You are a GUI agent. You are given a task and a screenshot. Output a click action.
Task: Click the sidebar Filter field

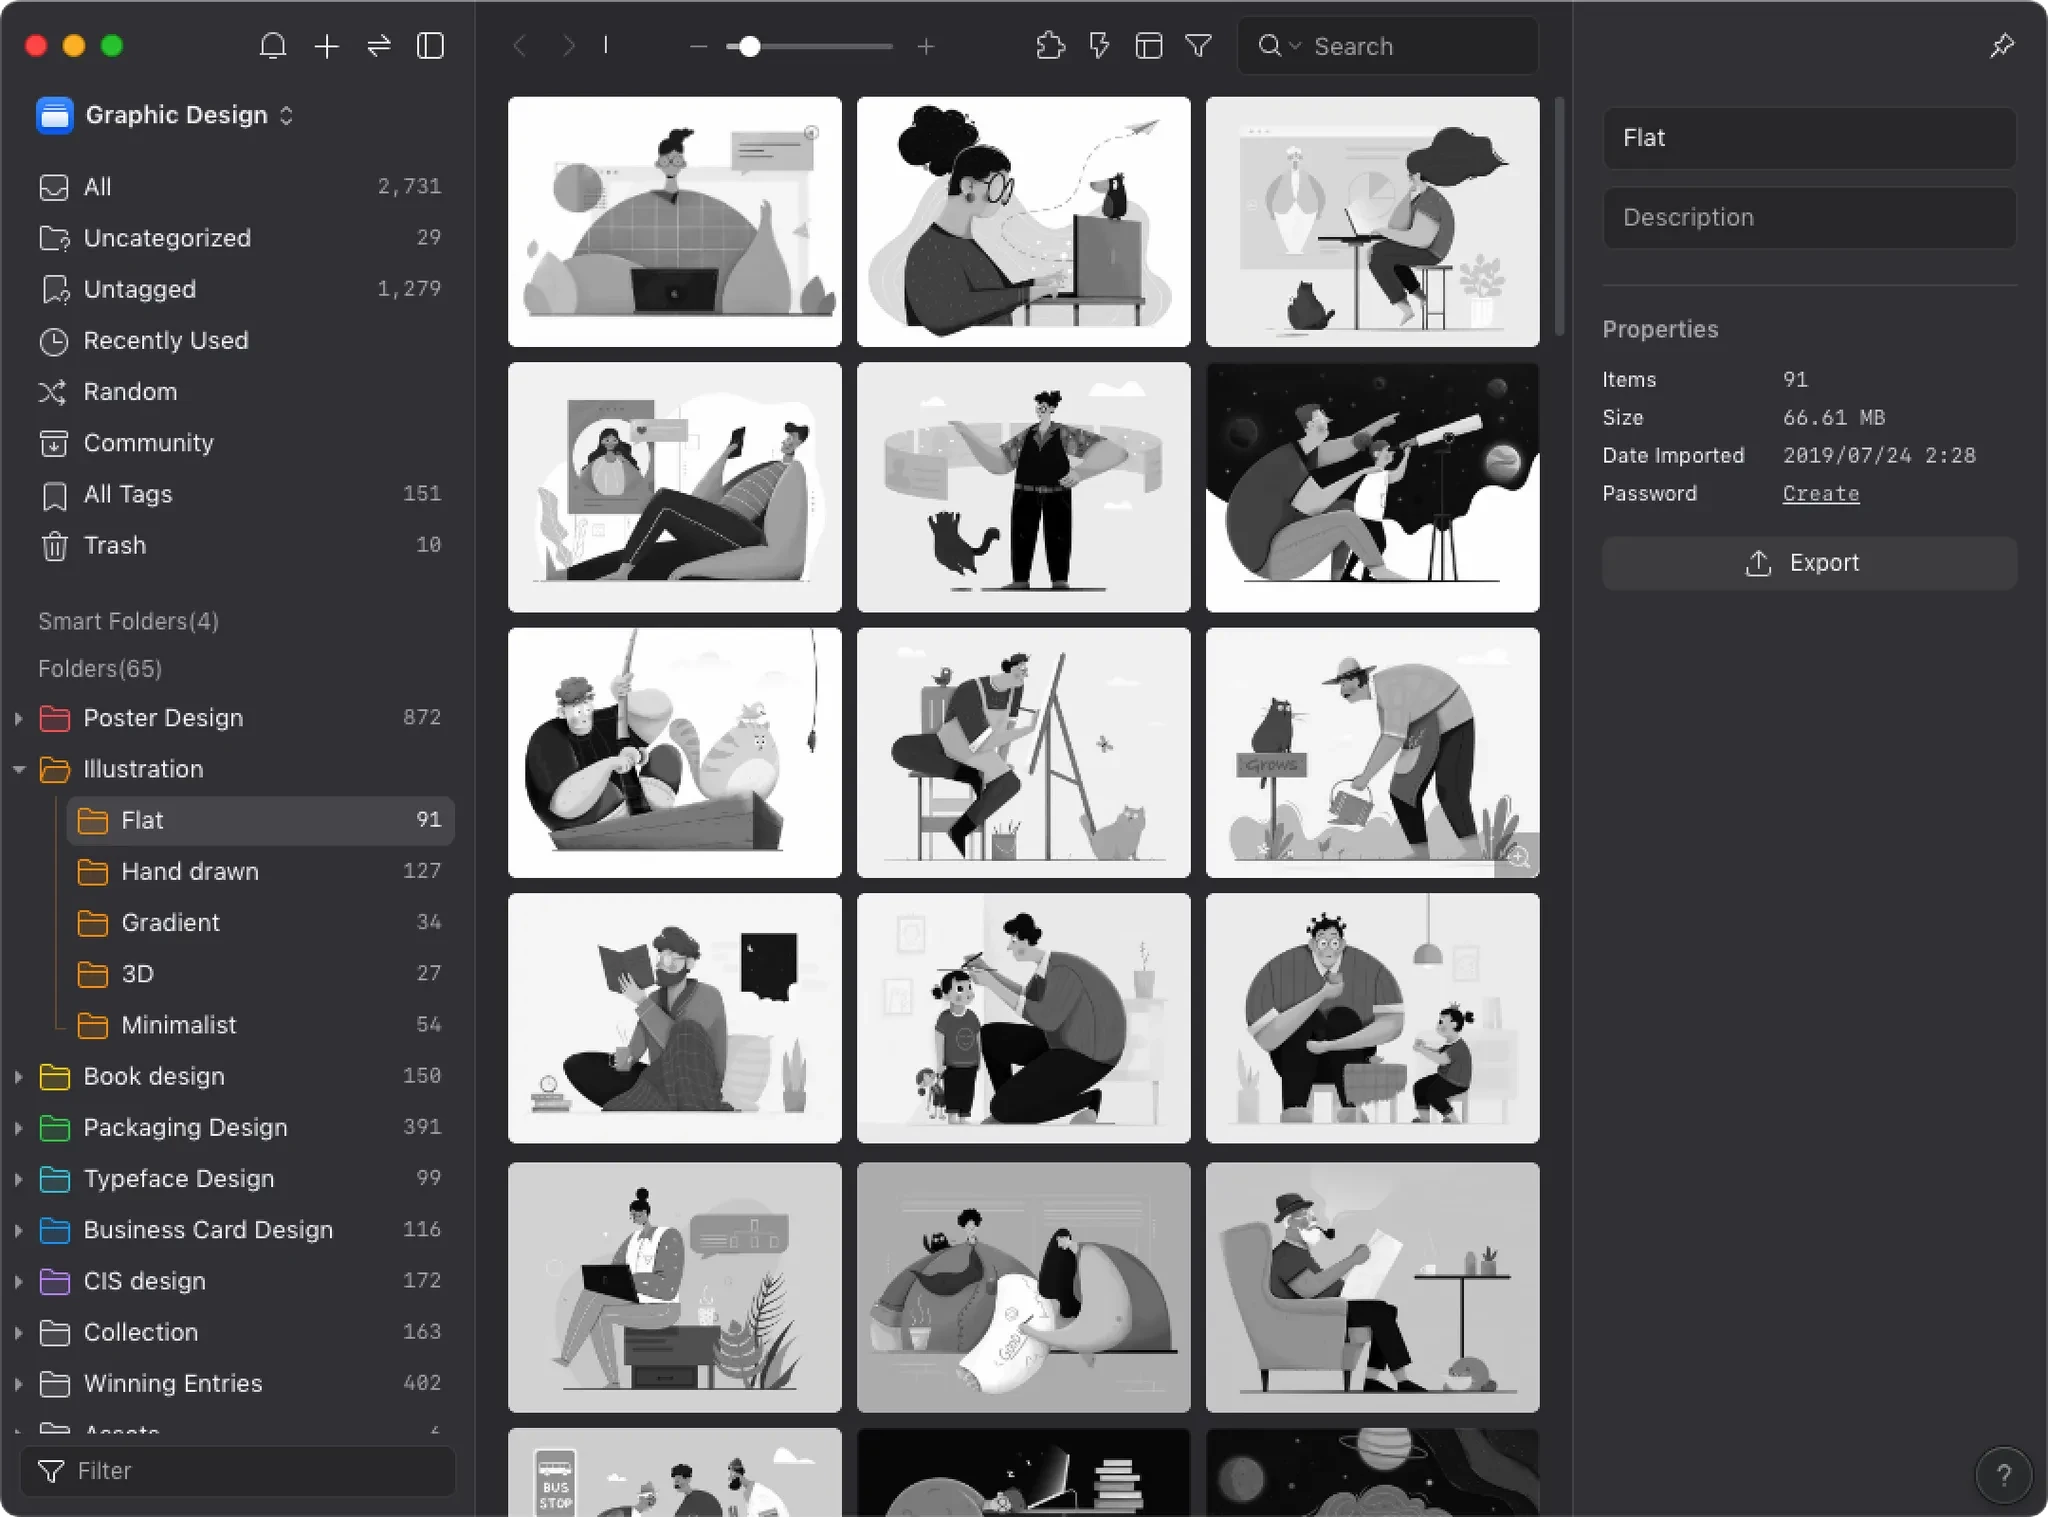238,1470
